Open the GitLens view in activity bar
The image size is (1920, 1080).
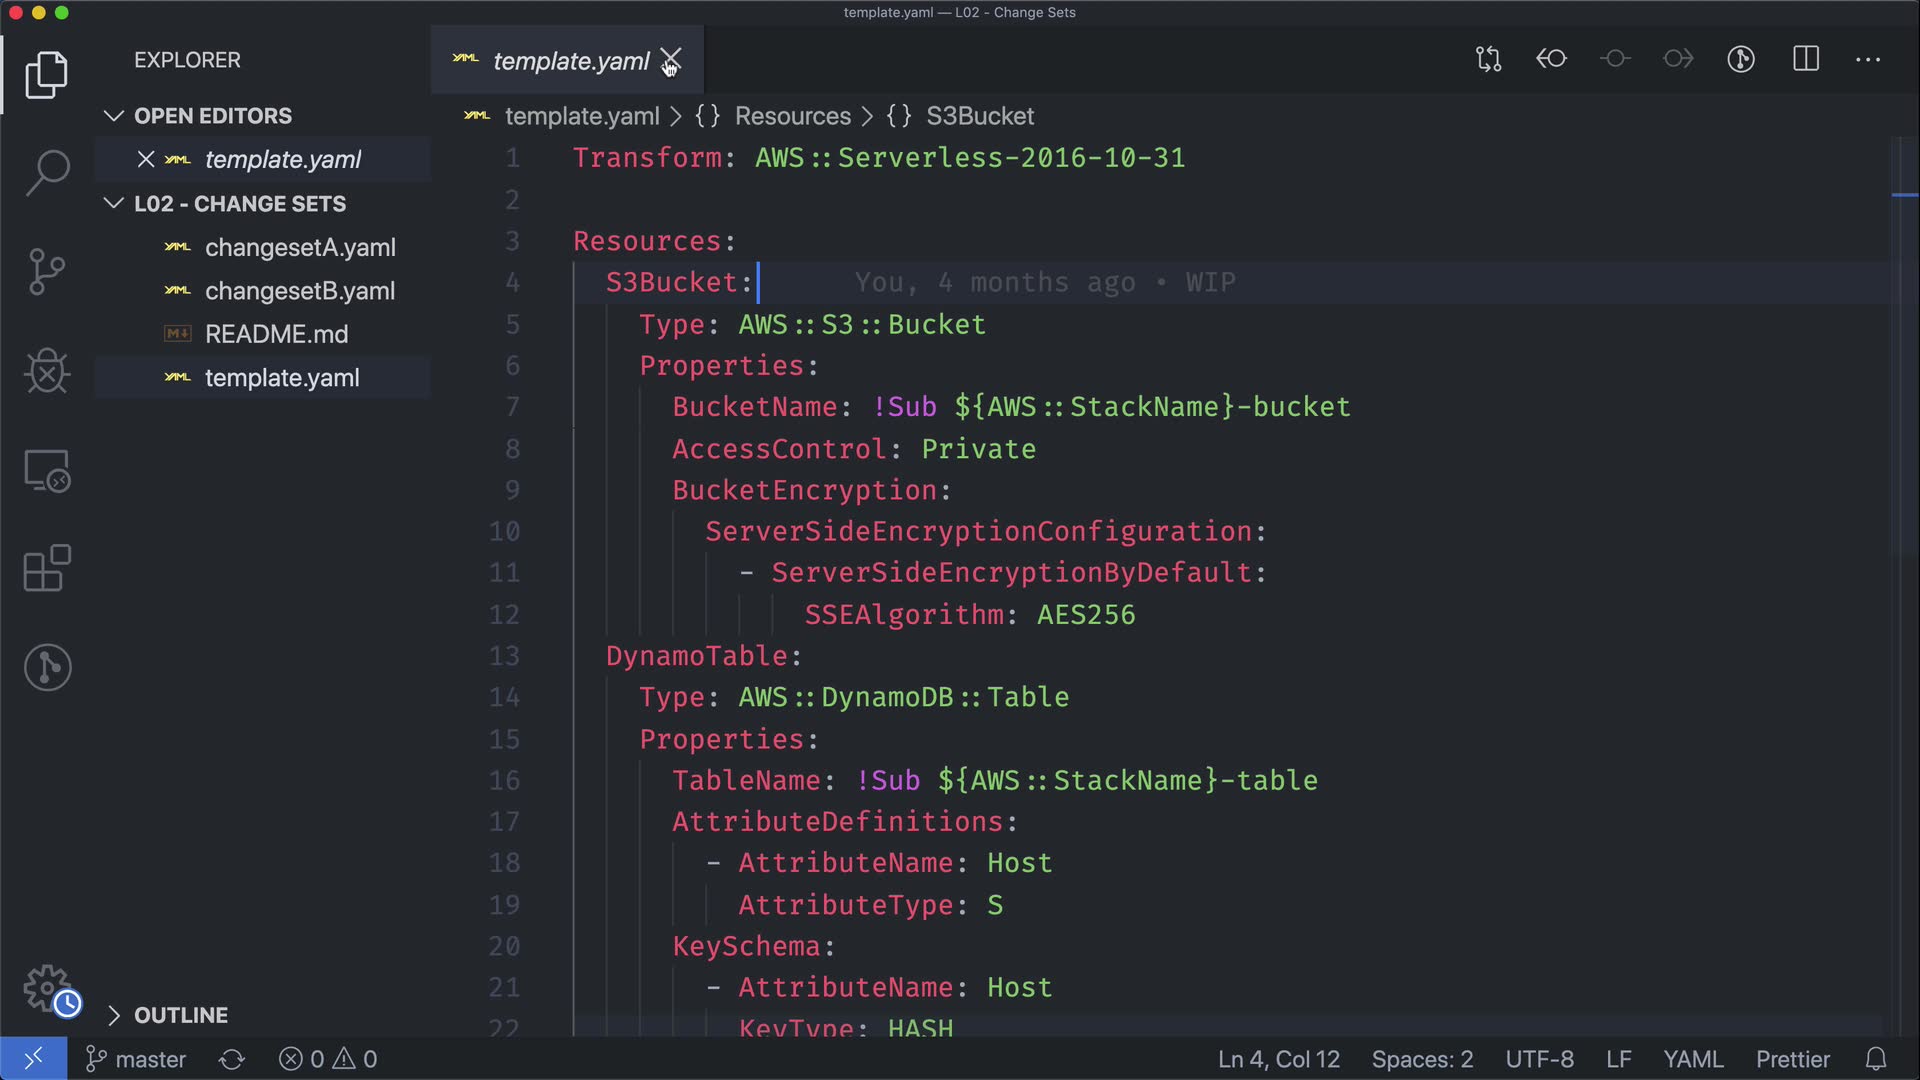[47, 667]
